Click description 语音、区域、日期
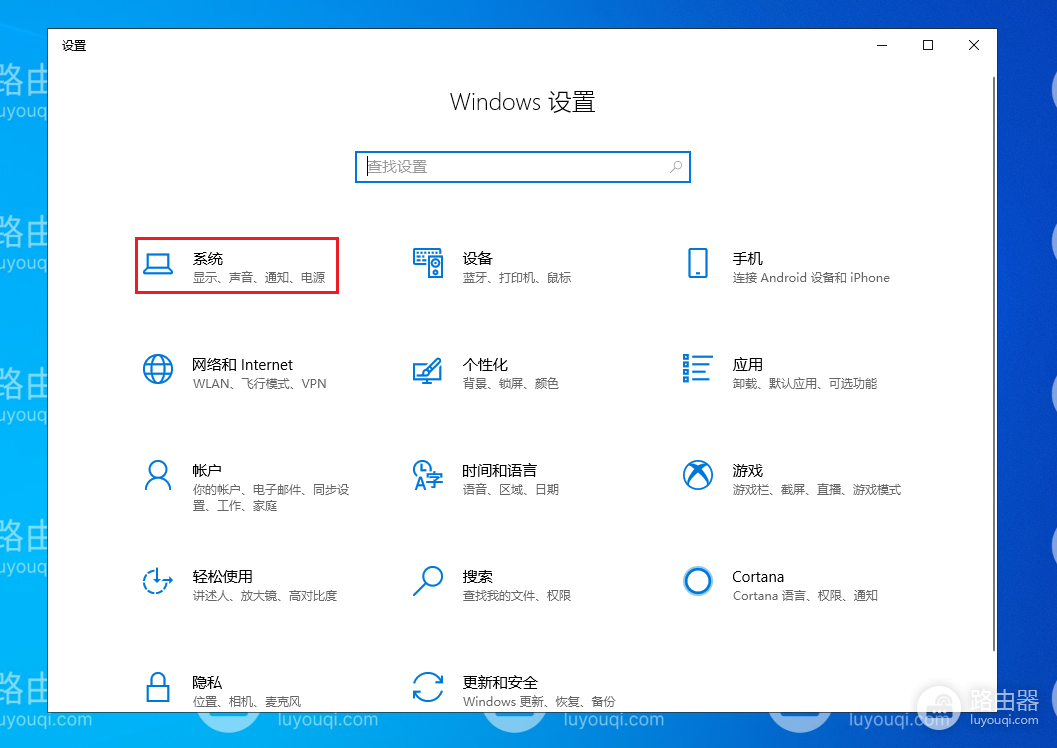1057x748 pixels. pos(511,489)
